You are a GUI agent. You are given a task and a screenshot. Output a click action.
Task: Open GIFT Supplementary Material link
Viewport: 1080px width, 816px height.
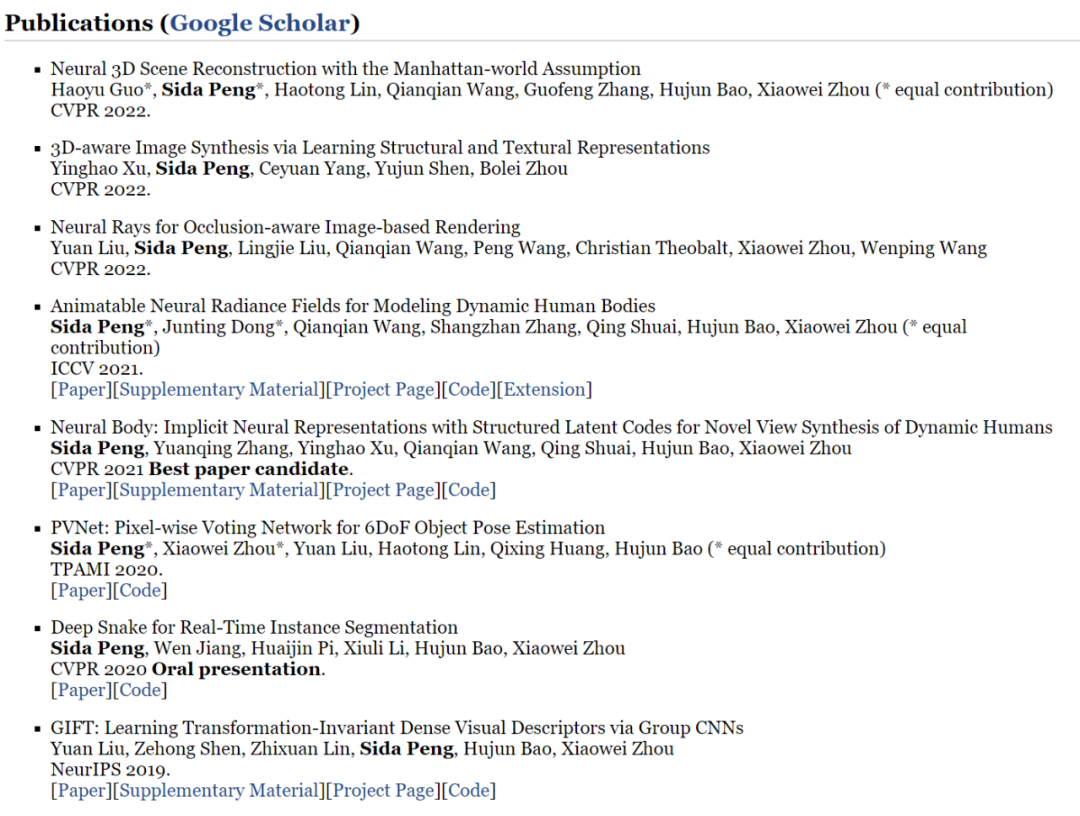click(x=220, y=790)
